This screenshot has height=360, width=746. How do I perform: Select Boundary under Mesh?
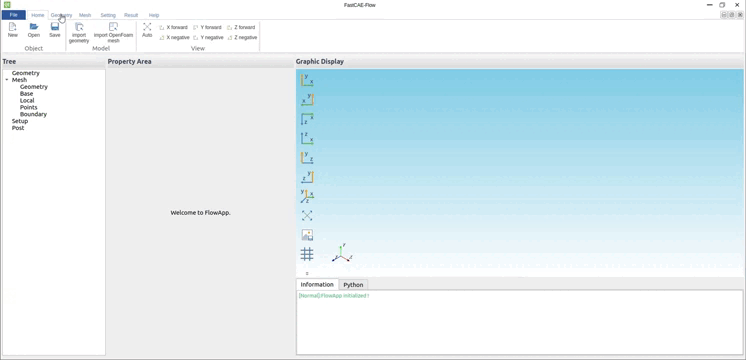tap(33, 114)
